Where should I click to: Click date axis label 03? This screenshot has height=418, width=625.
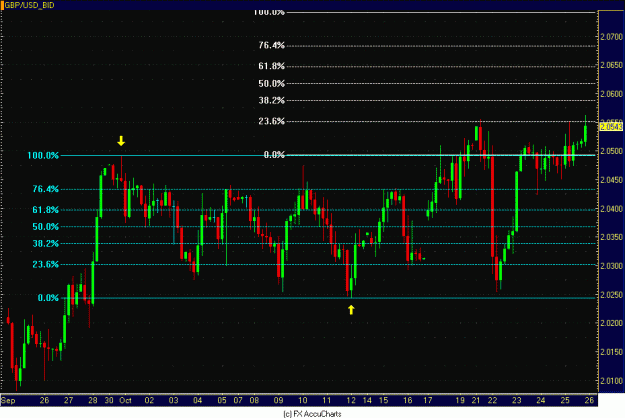(173, 400)
